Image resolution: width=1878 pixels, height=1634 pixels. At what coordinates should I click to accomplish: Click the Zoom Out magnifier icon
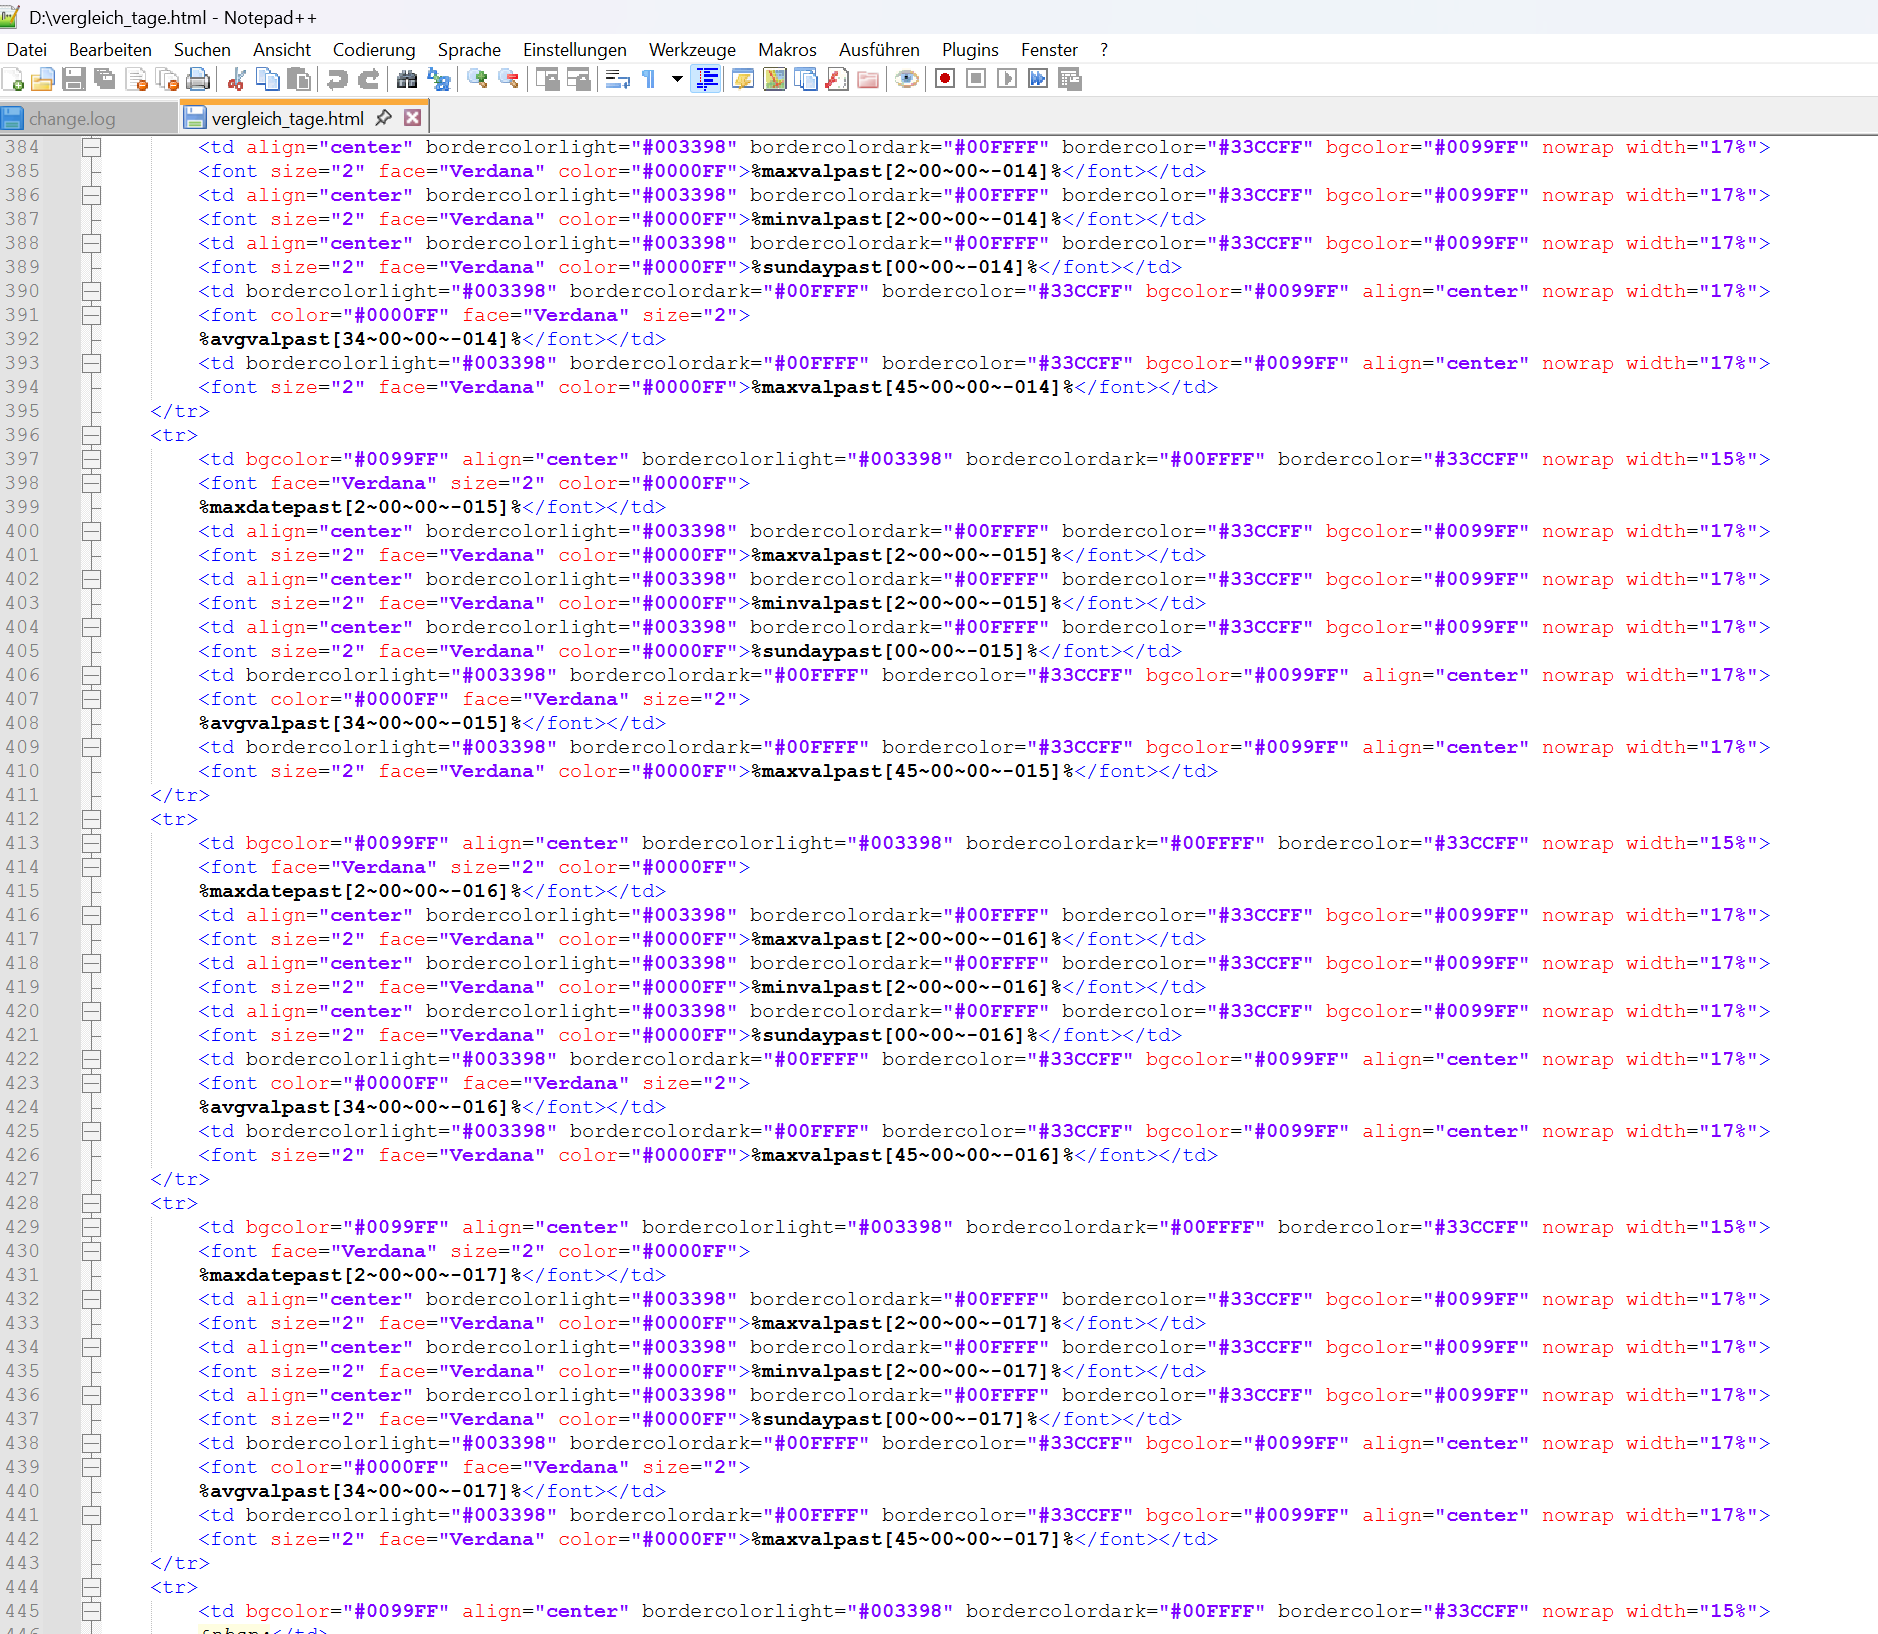[508, 79]
